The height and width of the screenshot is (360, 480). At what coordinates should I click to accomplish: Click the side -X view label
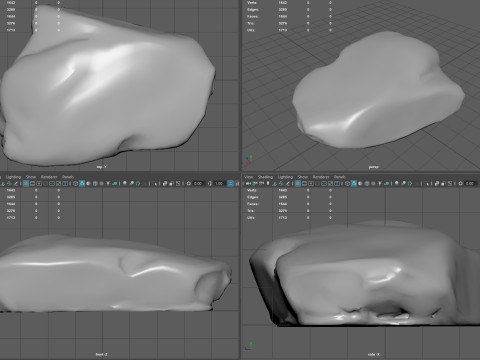[374, 354]
